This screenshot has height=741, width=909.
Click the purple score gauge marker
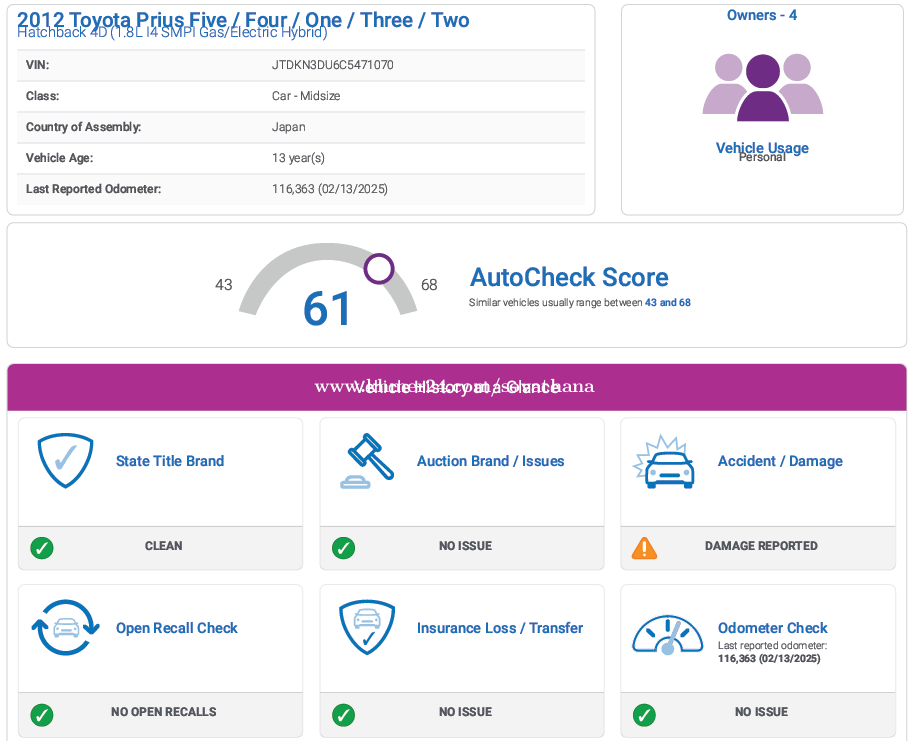click(x=379, y=268)
